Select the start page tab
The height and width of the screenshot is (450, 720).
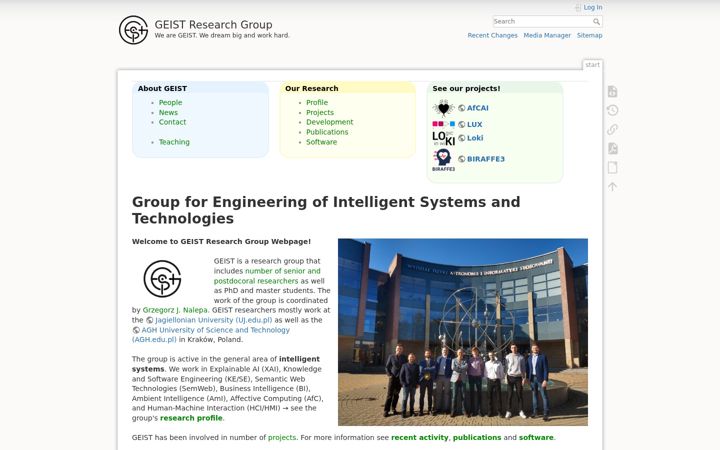click(x=592, y=65)
